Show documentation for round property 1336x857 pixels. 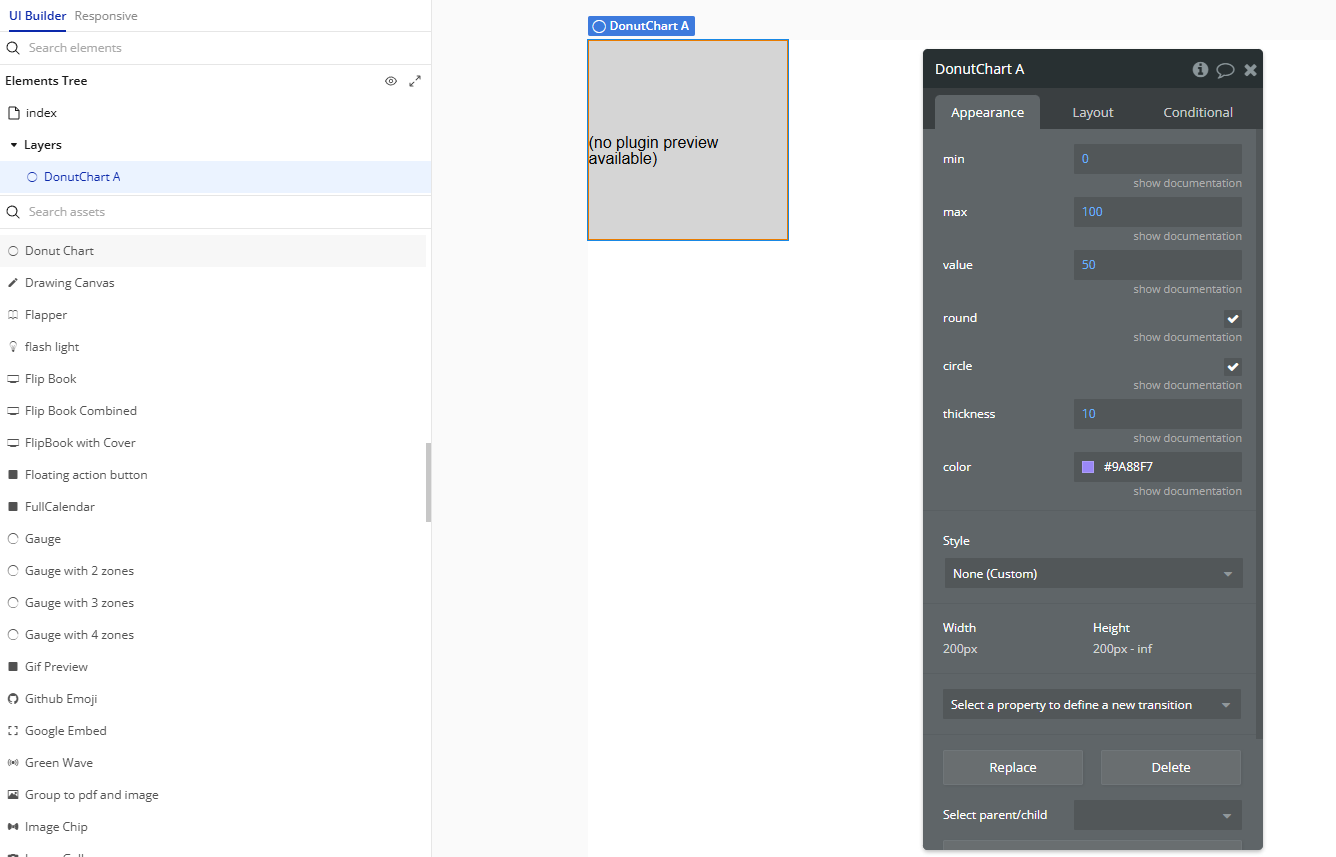[x=1187, y=337]
